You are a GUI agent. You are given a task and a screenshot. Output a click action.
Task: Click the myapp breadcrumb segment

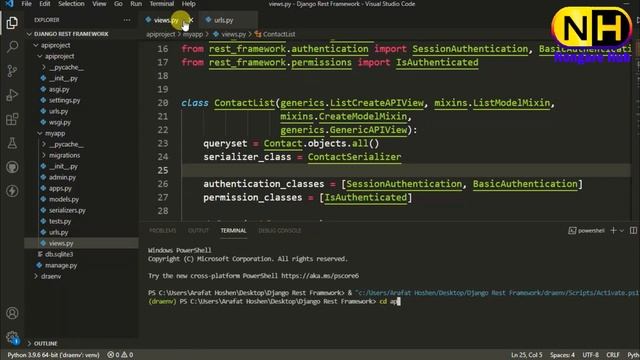[193, 34]
